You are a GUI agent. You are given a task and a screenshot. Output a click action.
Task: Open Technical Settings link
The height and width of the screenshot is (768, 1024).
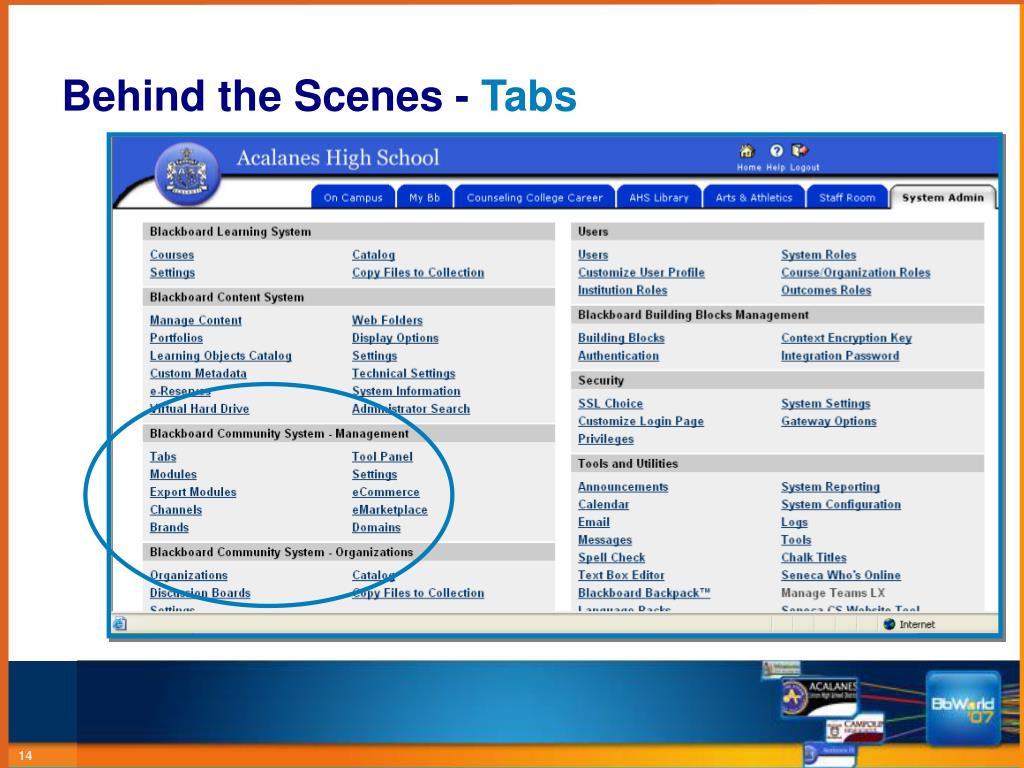[404, 373]
